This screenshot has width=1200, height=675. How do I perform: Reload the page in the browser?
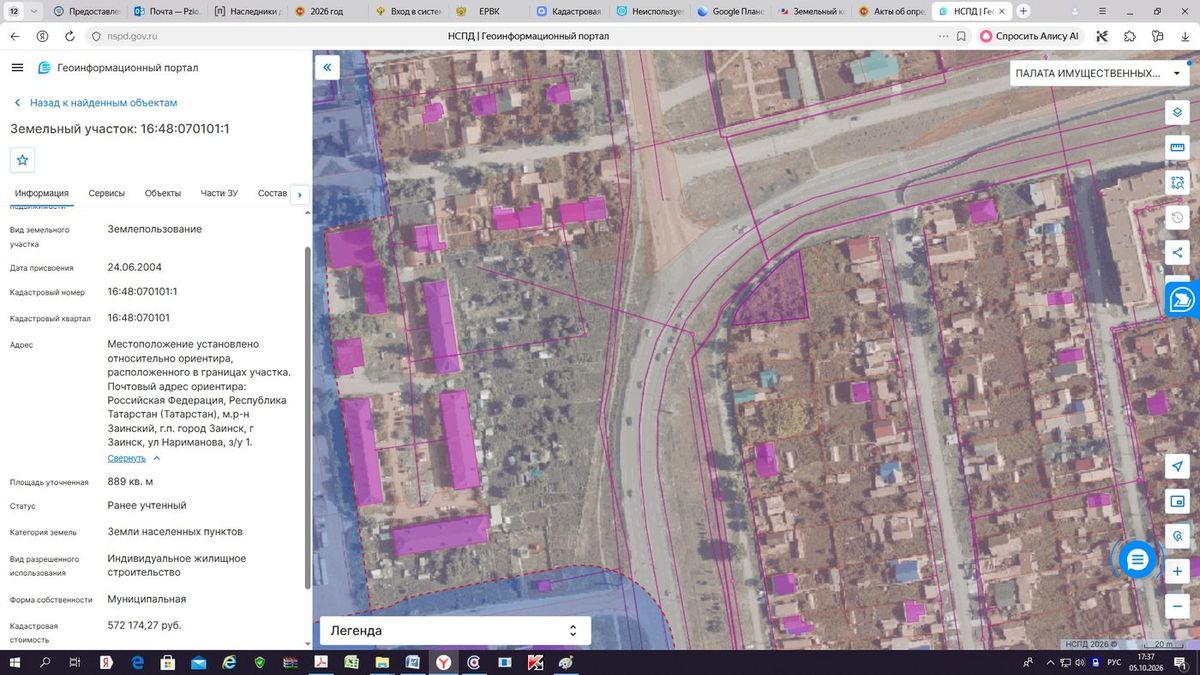pyautogui.click(x=69, y=35)
